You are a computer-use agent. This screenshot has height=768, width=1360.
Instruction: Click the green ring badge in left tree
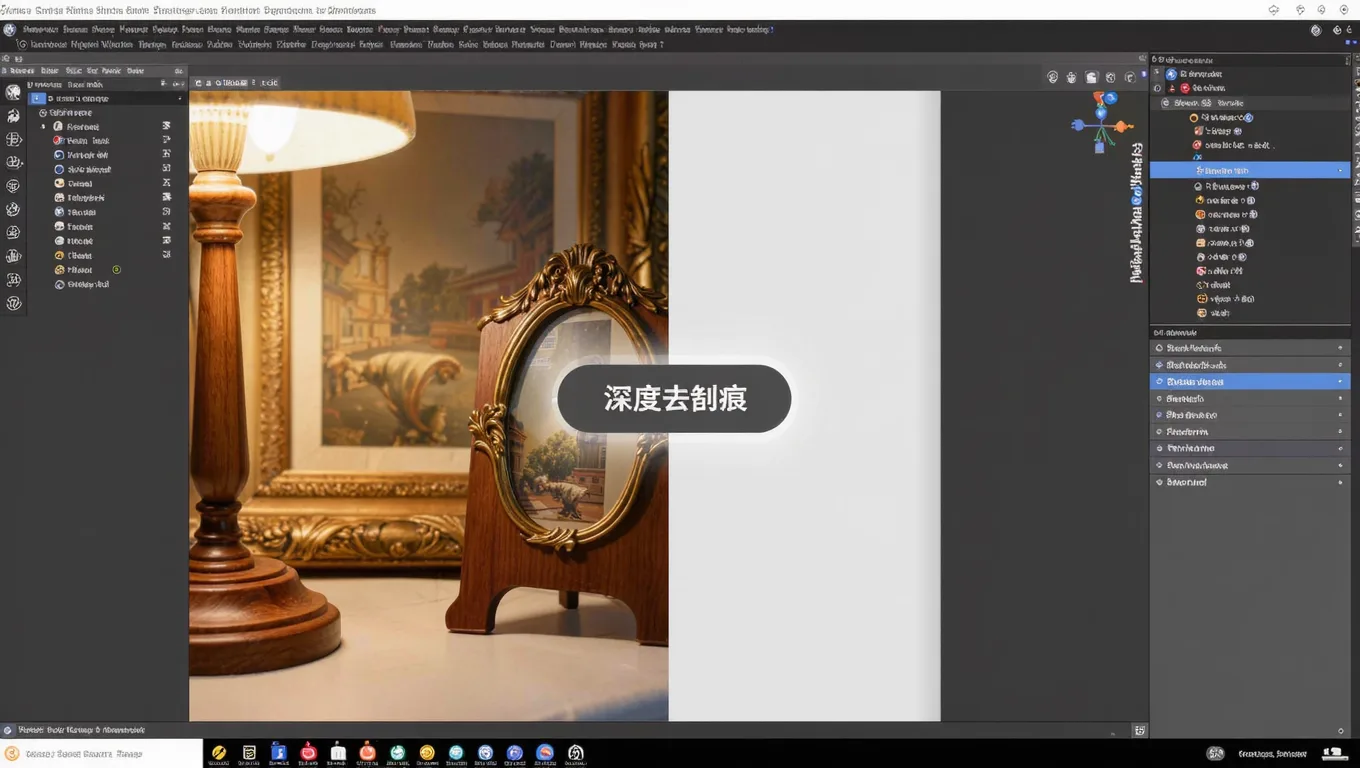click(116, 270)
